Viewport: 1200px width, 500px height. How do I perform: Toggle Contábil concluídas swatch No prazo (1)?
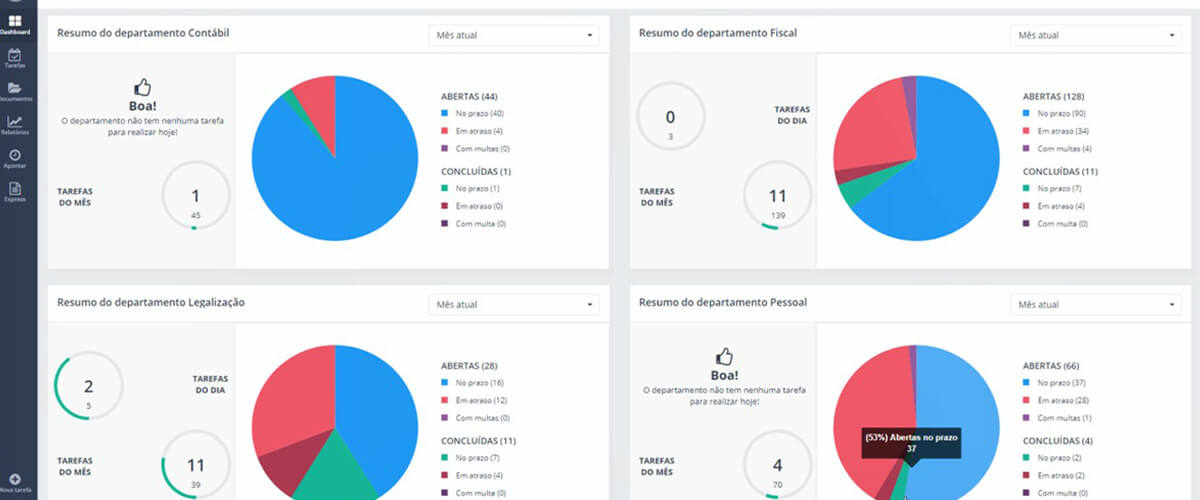click(x=445, y=188)
